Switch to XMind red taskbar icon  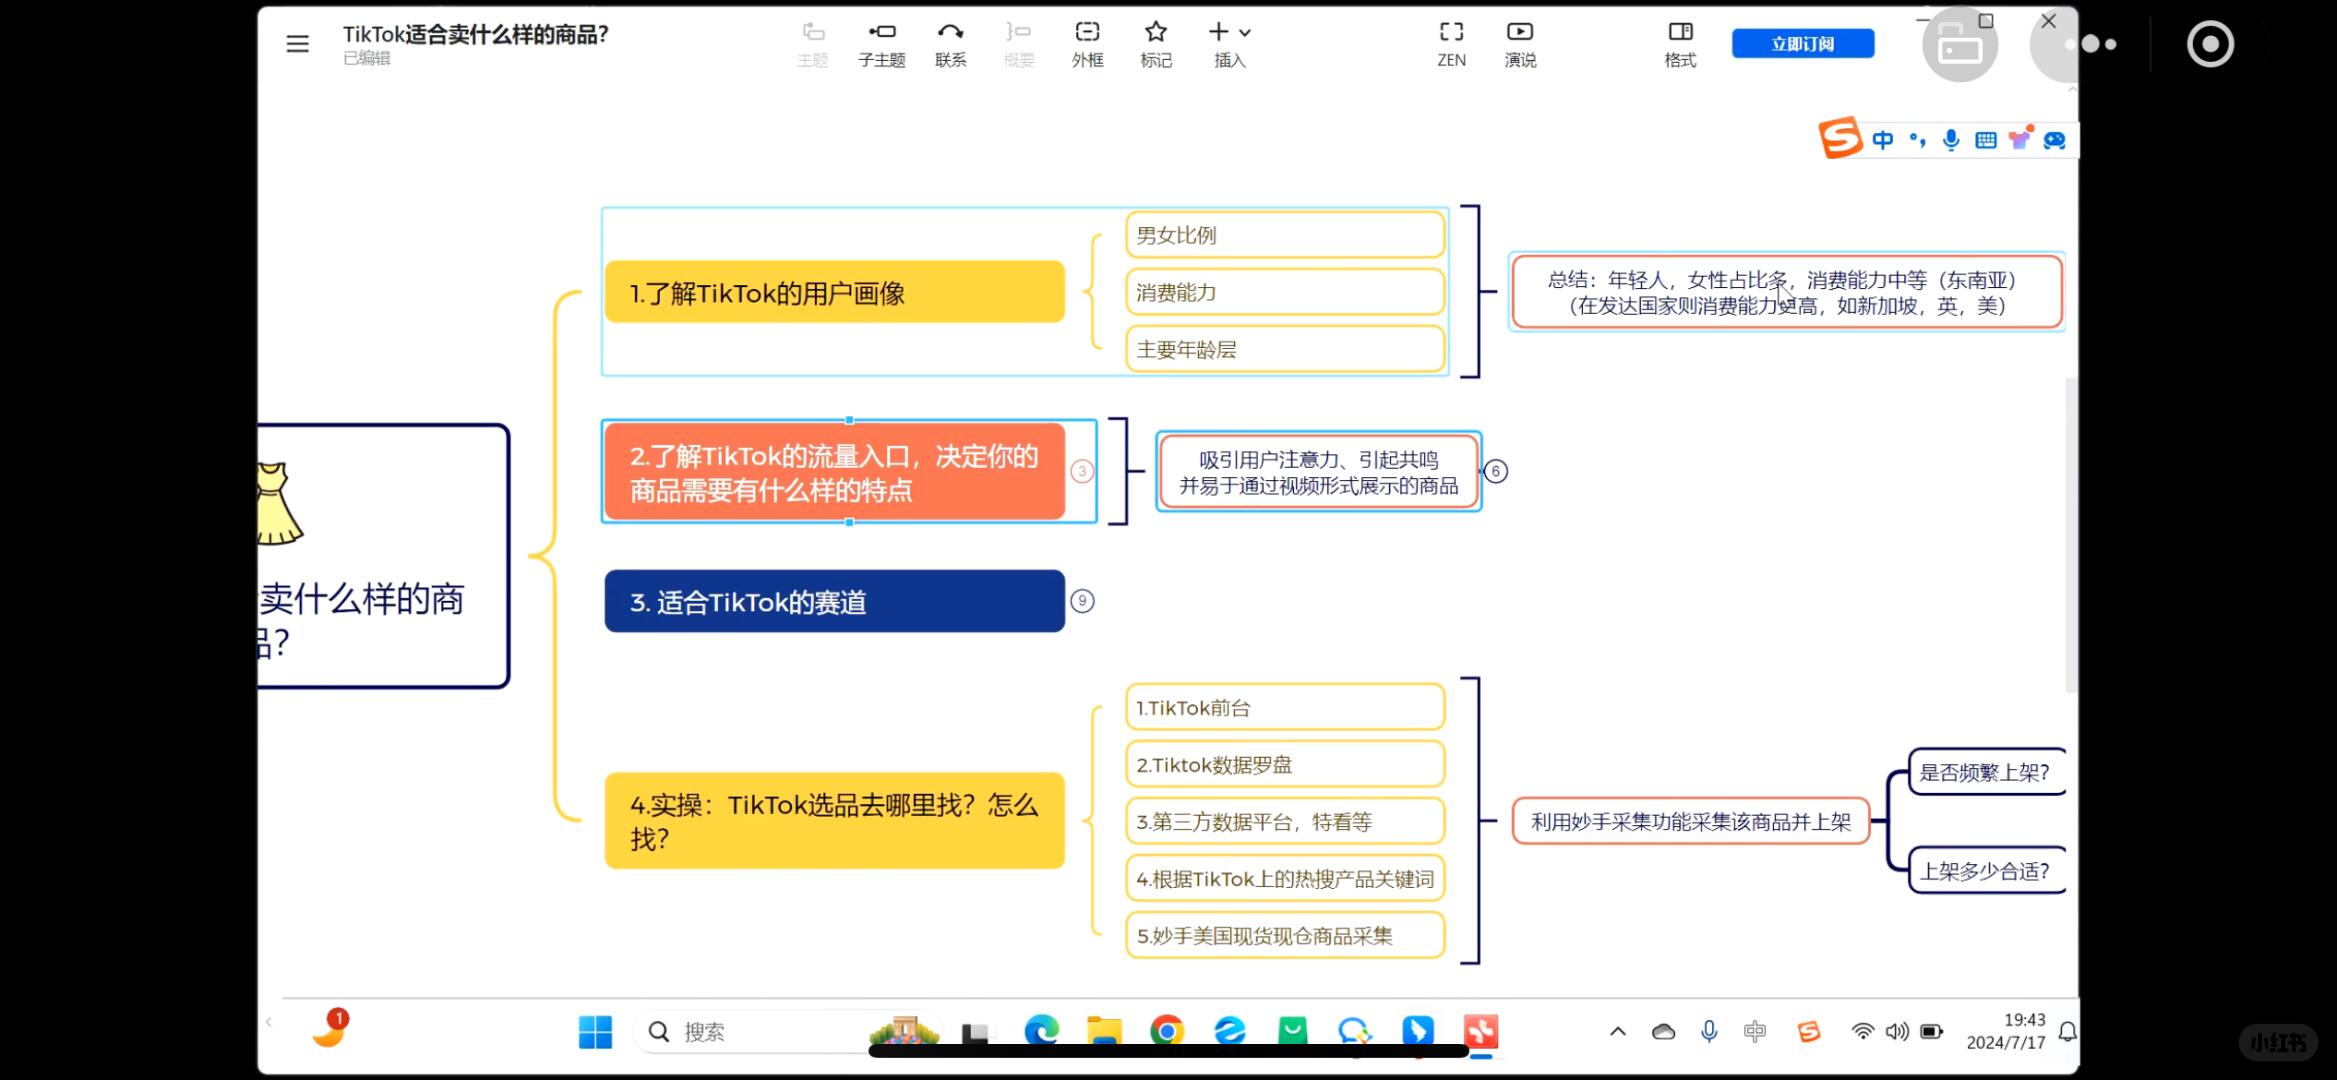point(1481,1031)
